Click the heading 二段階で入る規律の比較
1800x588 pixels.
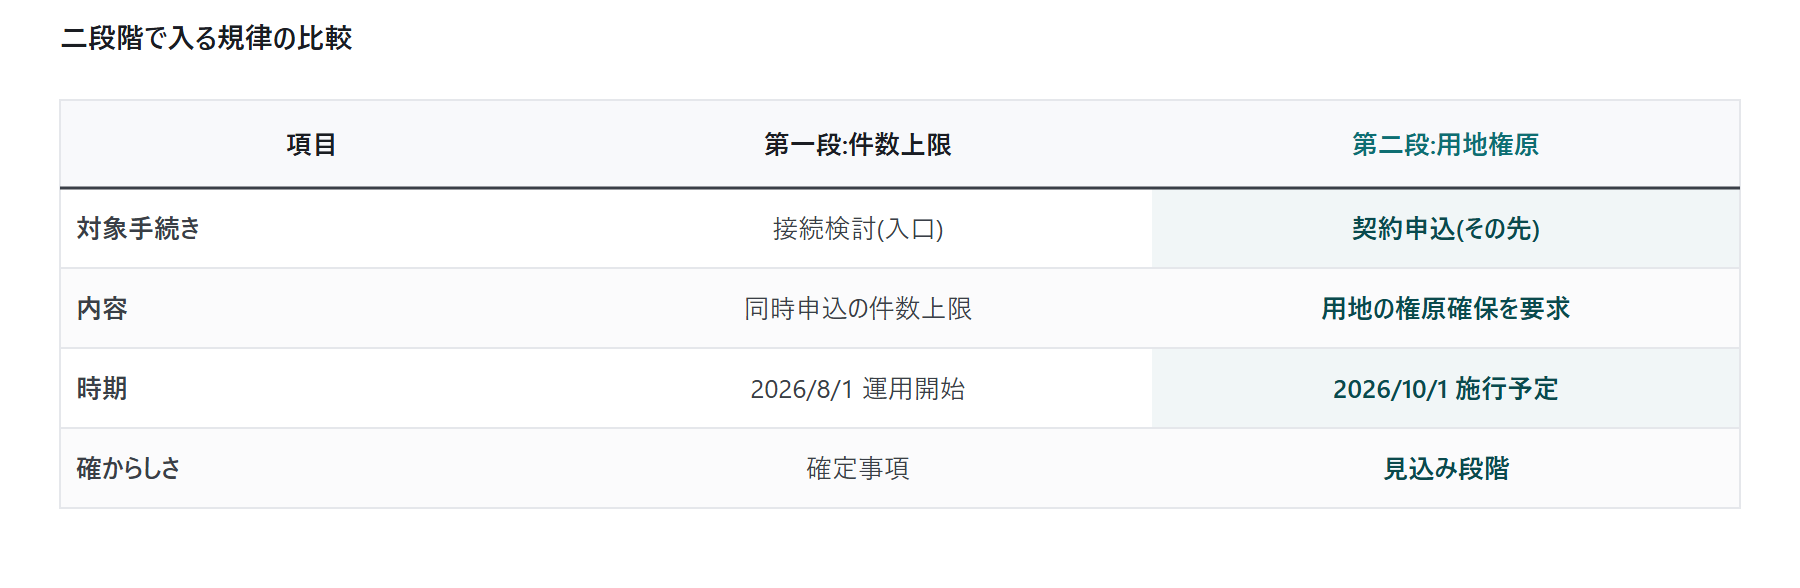206,38
